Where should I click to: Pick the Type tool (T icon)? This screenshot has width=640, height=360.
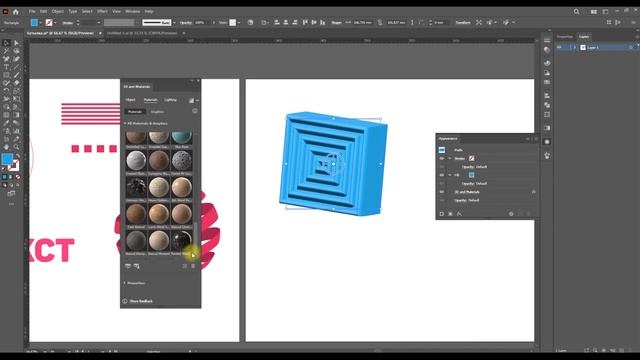6,67
